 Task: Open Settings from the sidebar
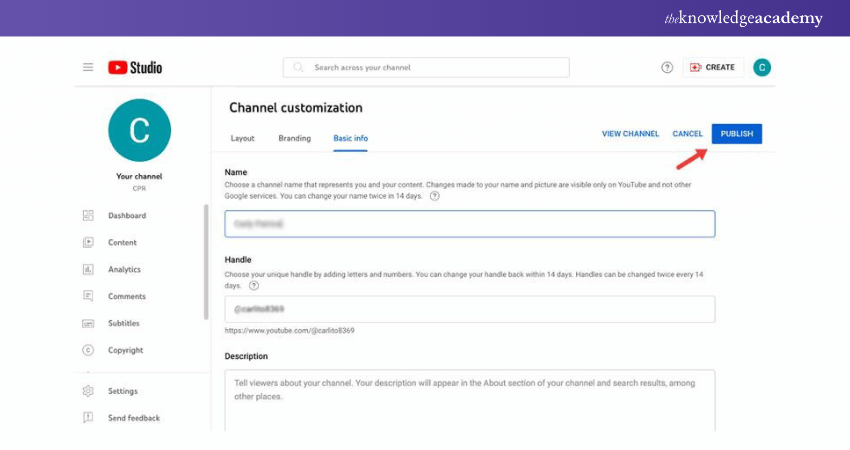tap(123, 391)
